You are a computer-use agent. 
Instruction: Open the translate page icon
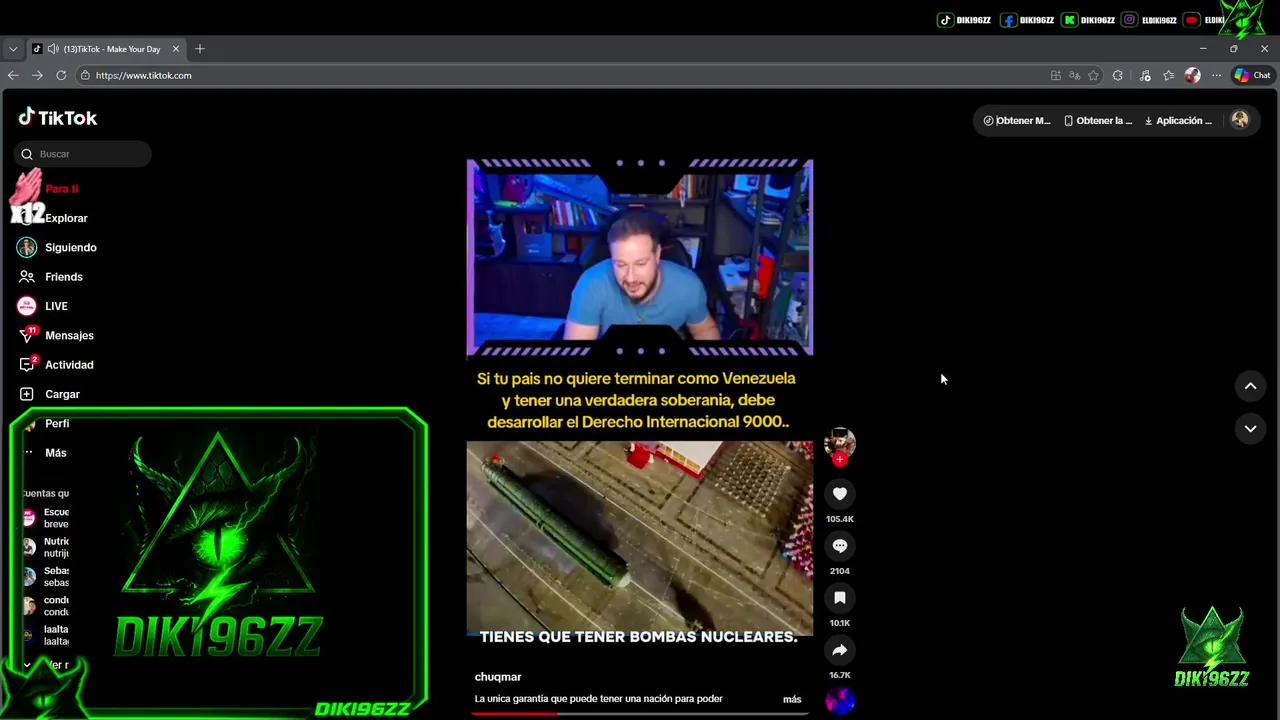(x=1075, y=75)
